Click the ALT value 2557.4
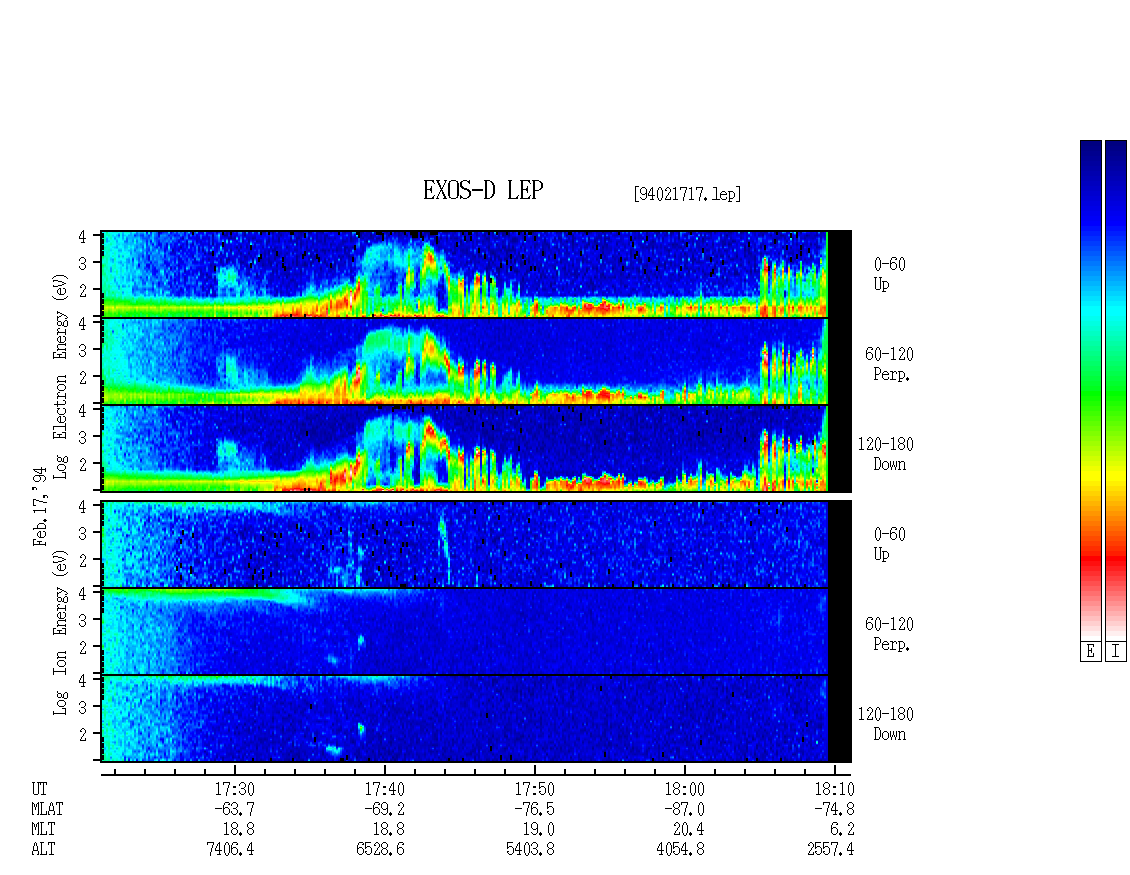The image size is (1130, 875). coord(830,850)
